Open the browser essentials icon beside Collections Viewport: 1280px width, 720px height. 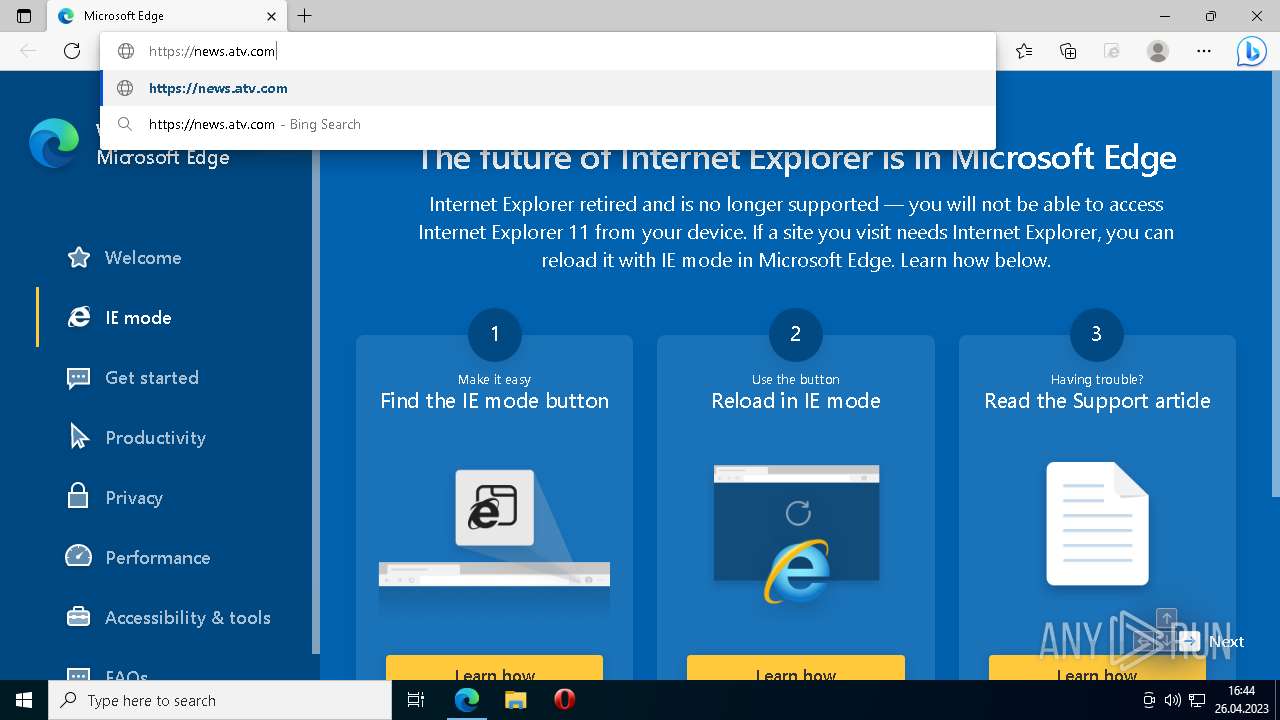click(x=1112, y=51)
